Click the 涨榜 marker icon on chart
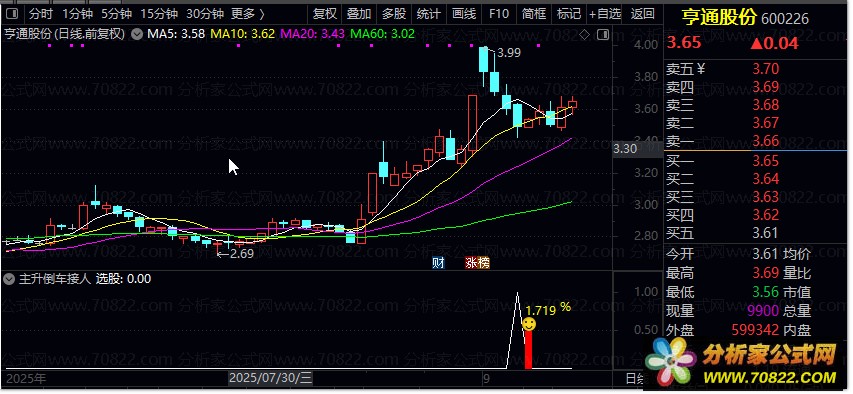Viewport: 853px width, 394px height. (477, 263)
